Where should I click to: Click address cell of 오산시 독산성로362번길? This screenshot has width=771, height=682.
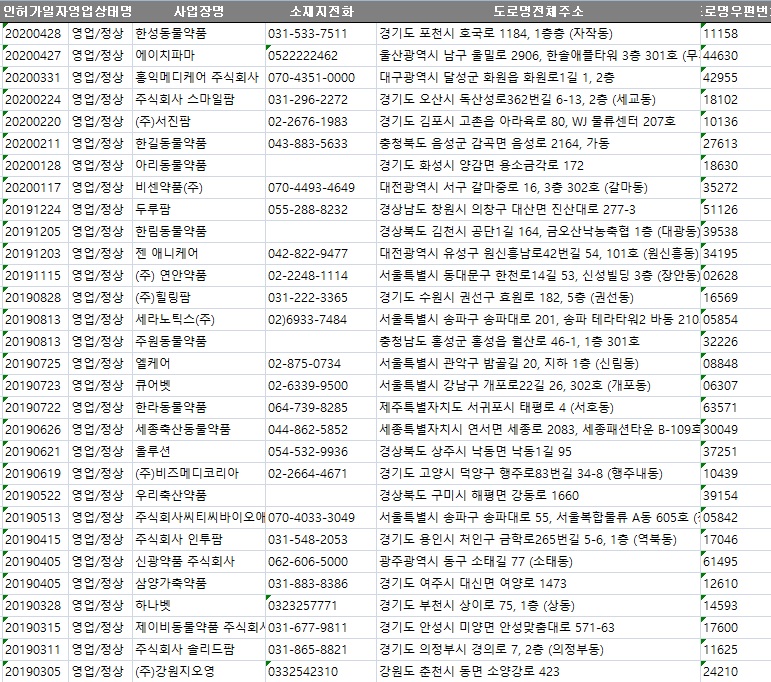click(538, 100)
